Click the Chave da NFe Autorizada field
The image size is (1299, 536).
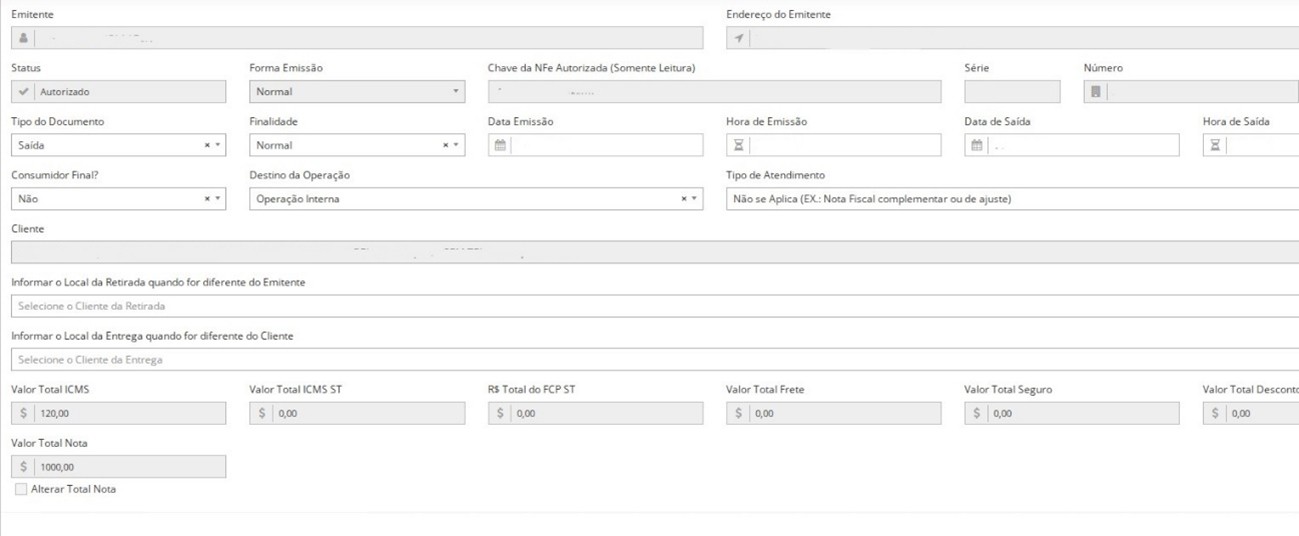click(x=714, y=91)
